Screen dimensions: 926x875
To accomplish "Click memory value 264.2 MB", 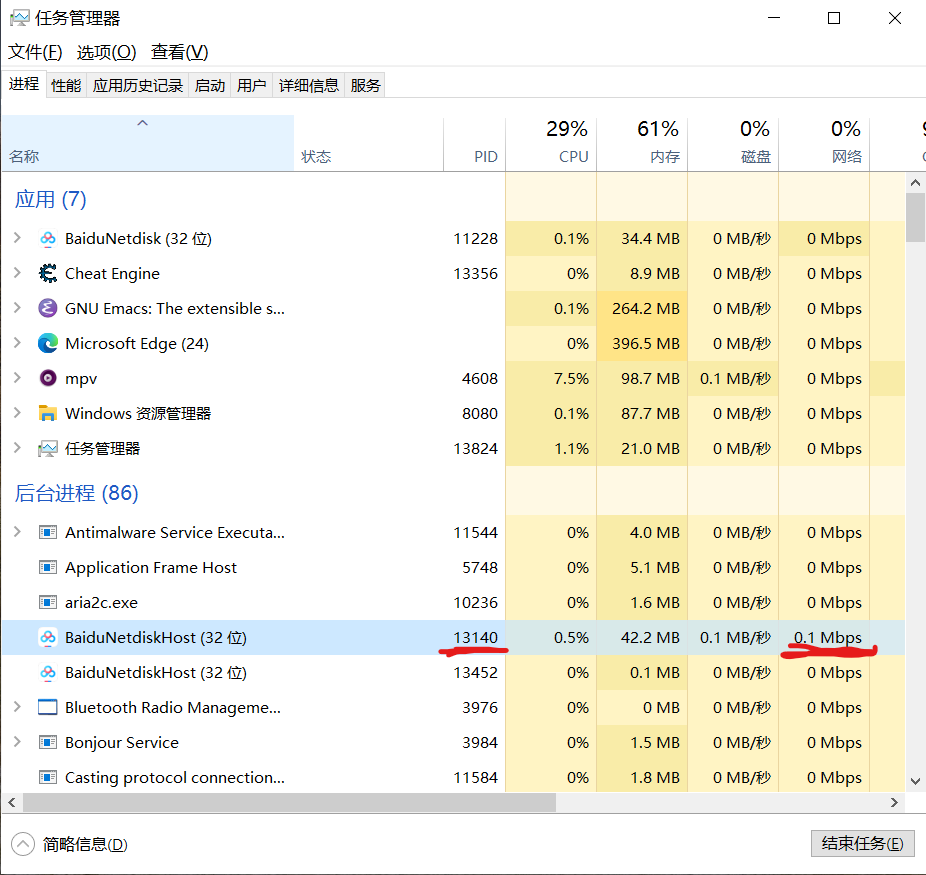I will pos(645,309).
